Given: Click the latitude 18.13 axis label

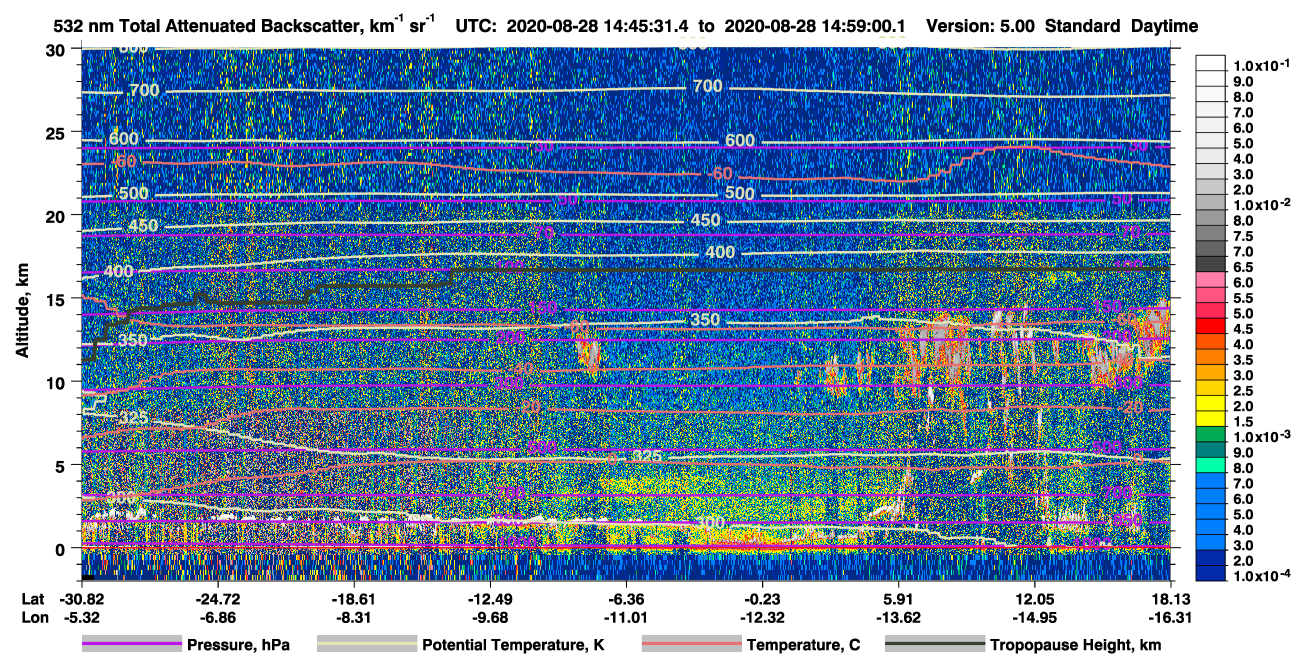Looking at the screenshot, I should click(x=1171, y=598).
